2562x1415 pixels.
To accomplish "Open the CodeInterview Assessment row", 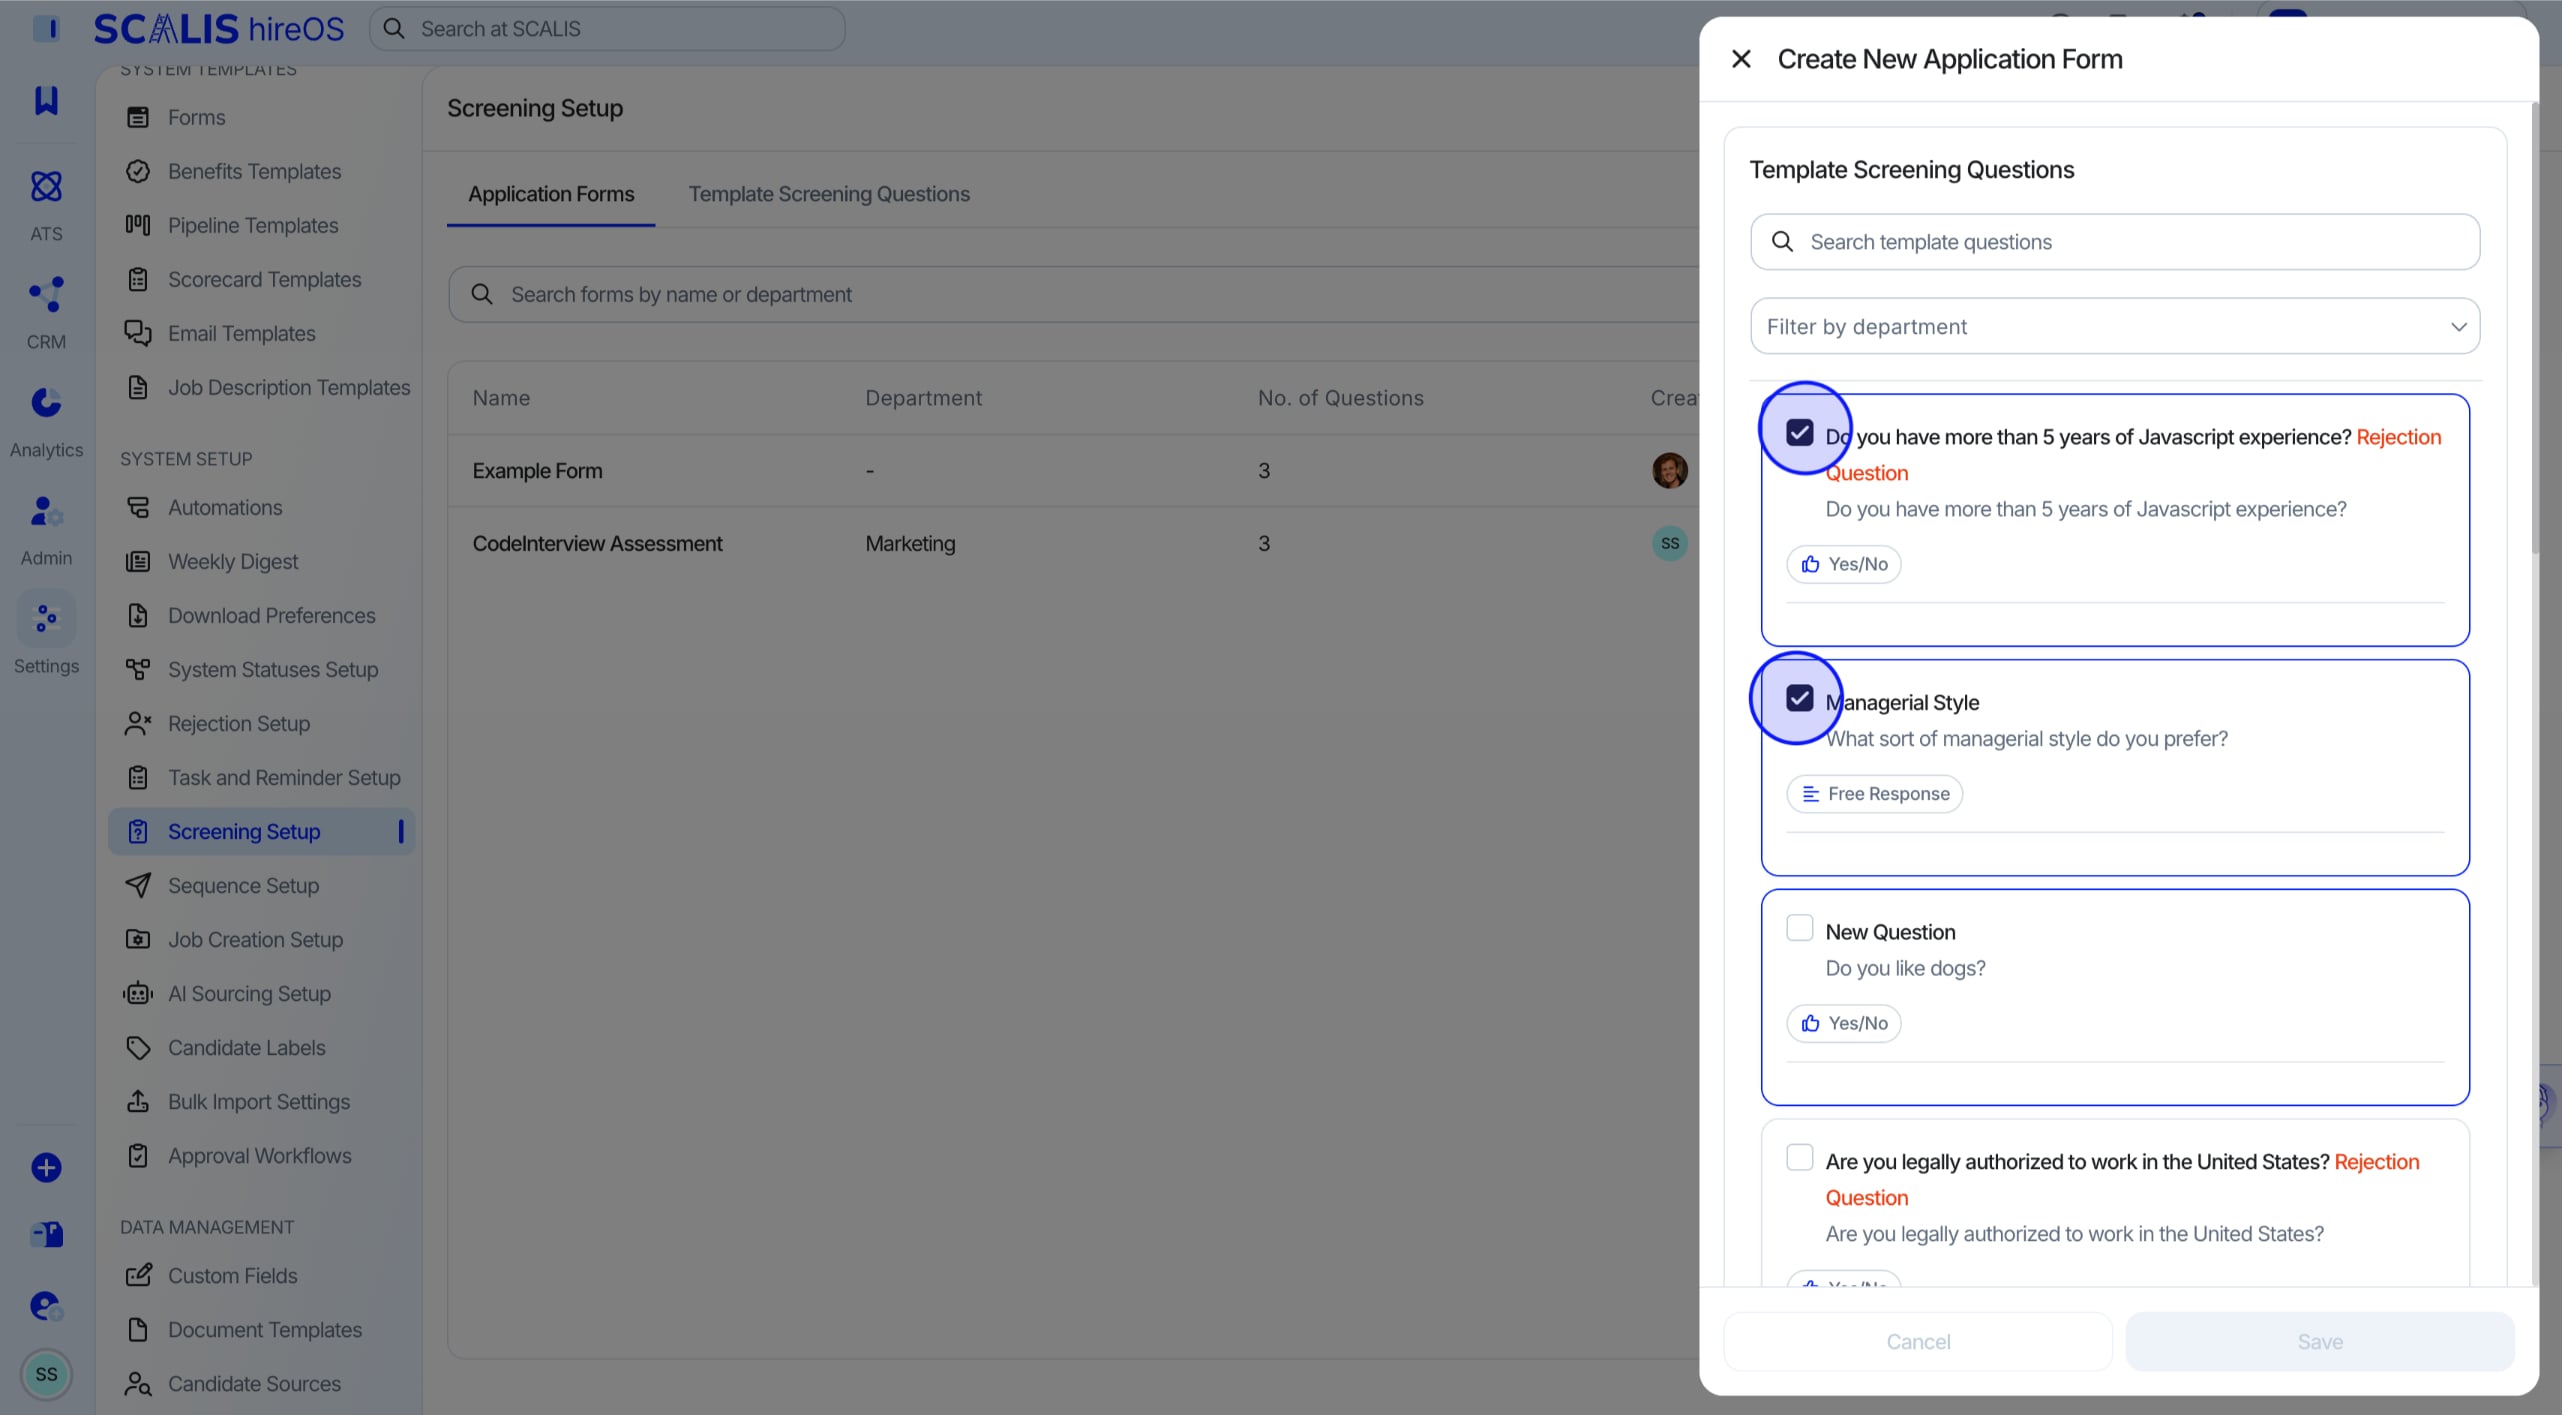I will tap(1073, 543).
